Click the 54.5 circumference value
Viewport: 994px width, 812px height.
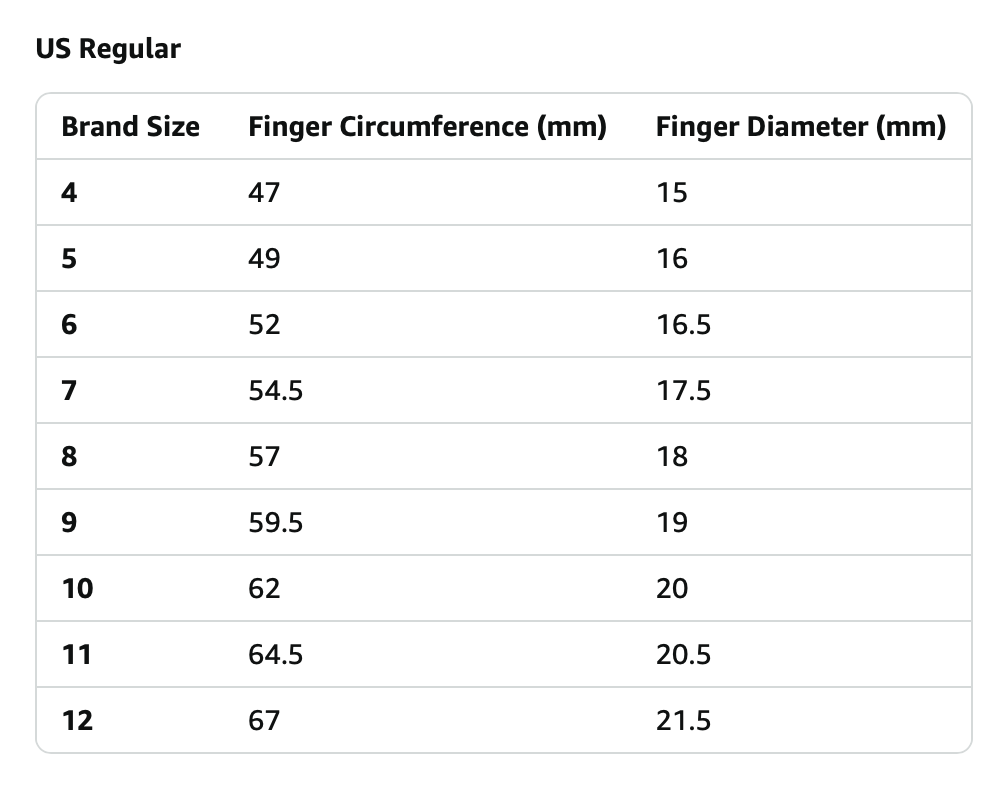pos(275,390)
